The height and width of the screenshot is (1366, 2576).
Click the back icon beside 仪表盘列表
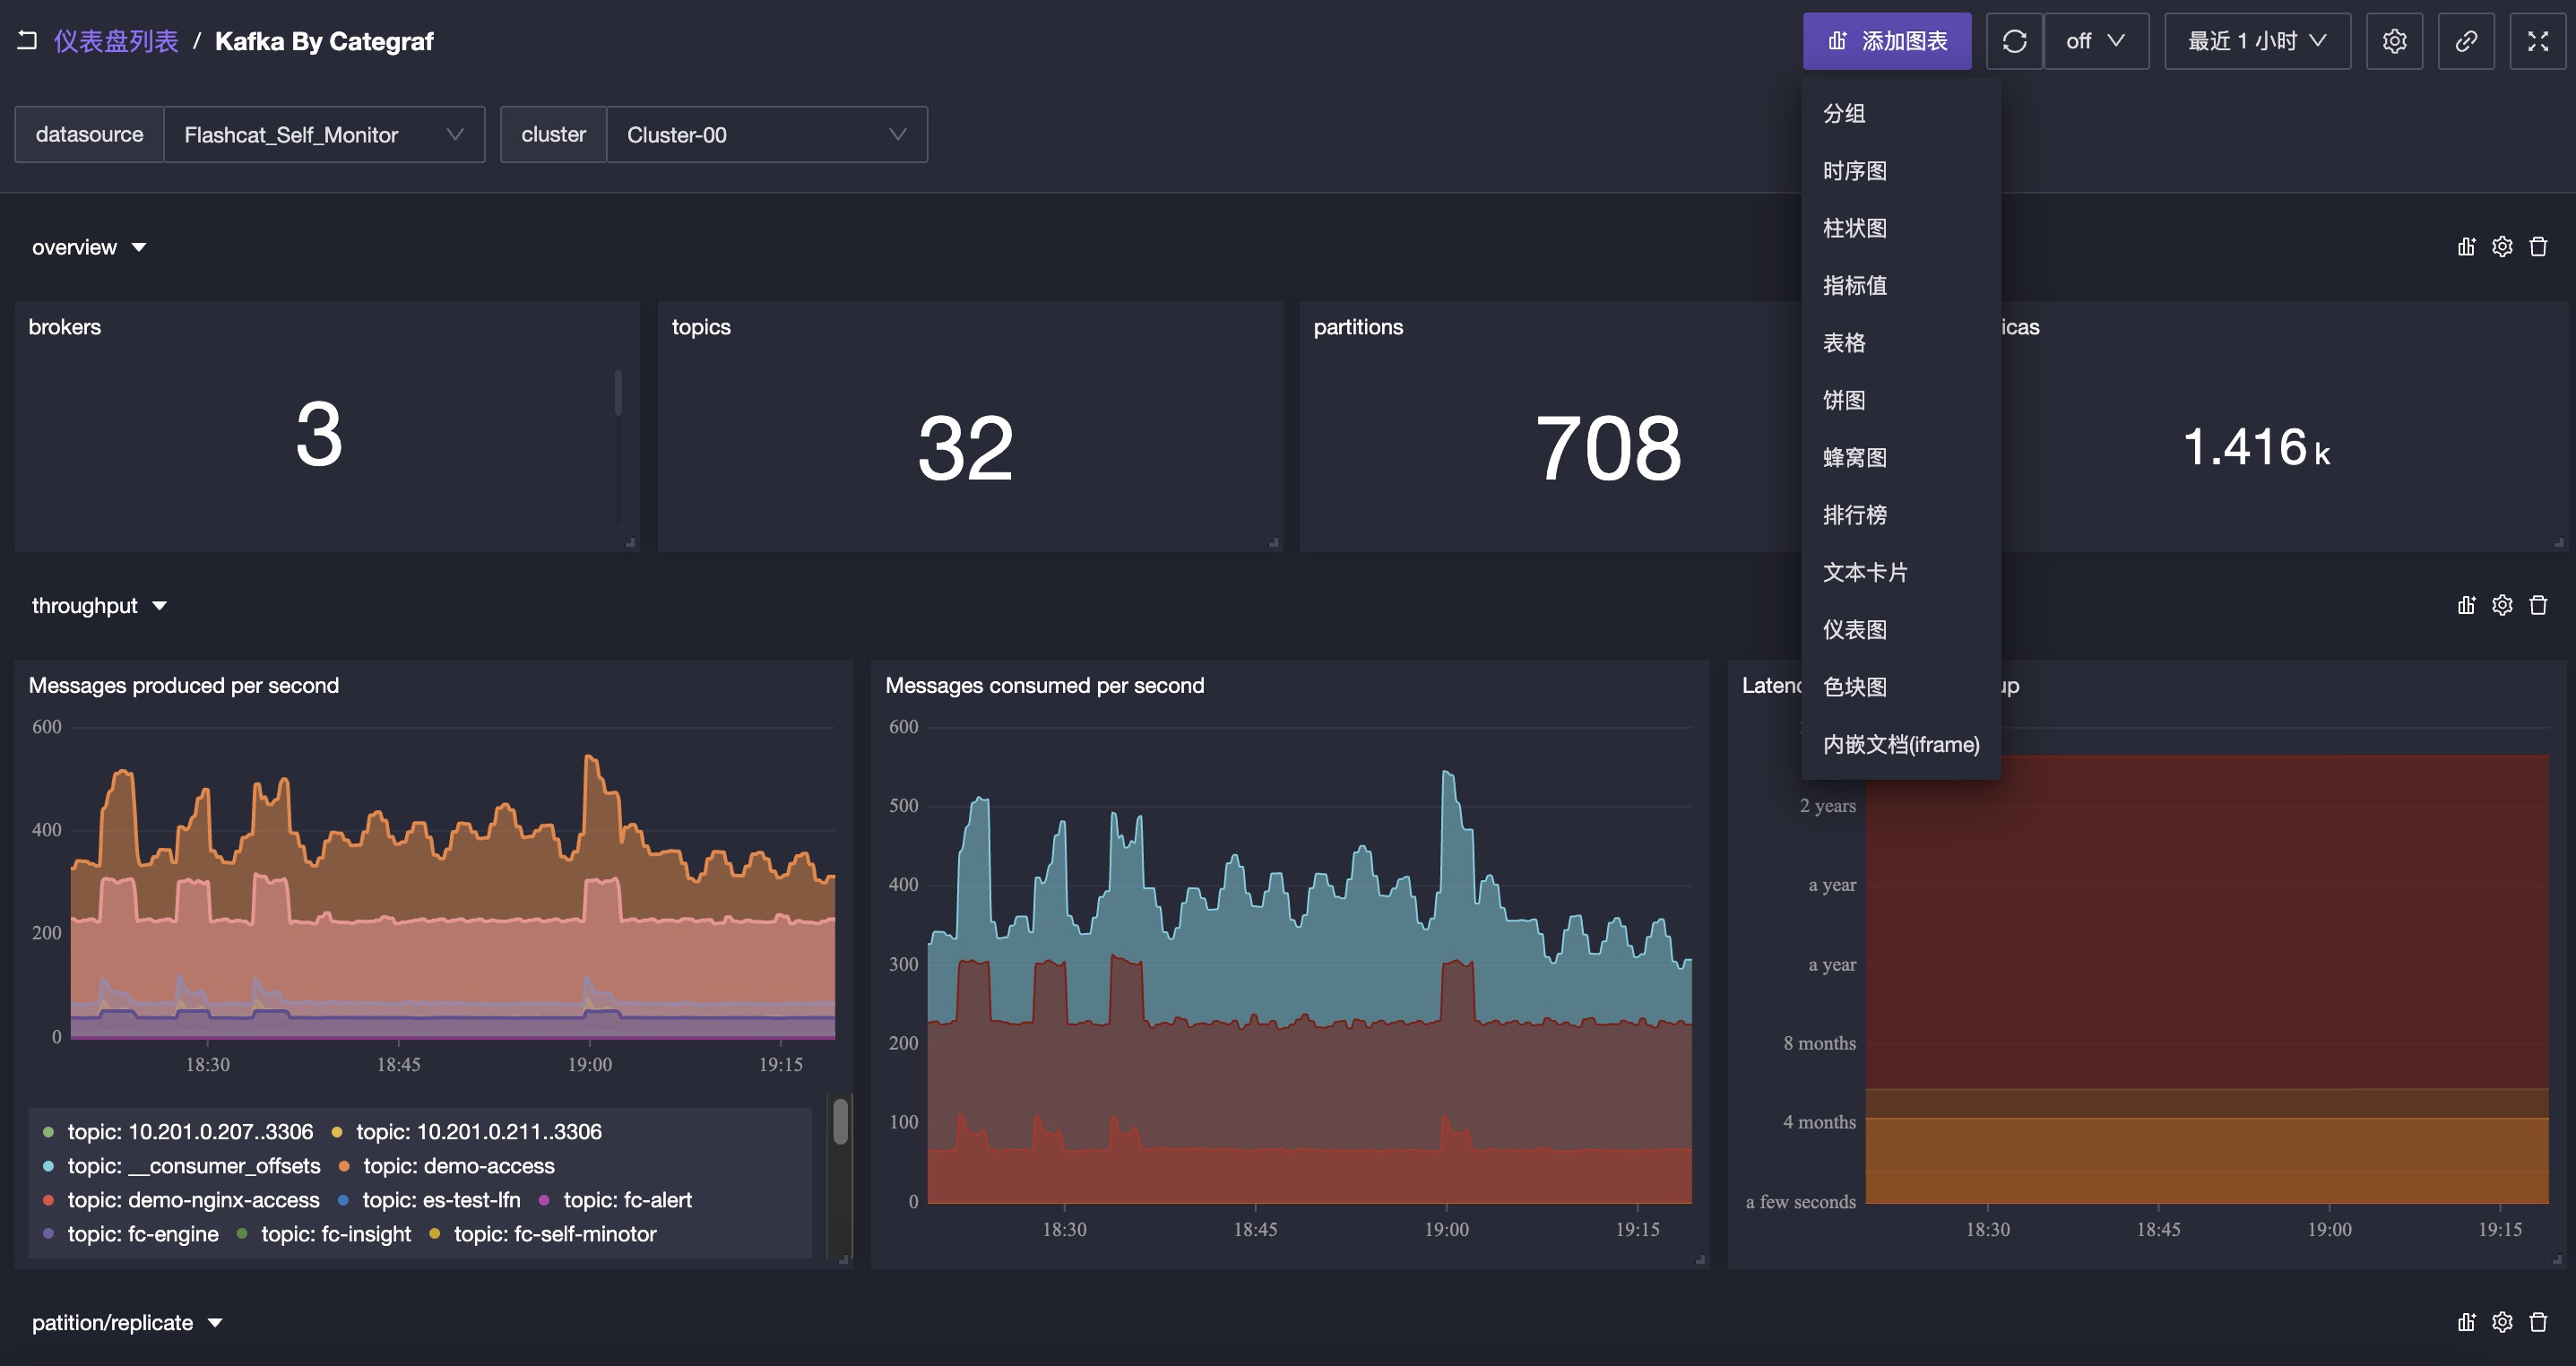tap(27, 41)
